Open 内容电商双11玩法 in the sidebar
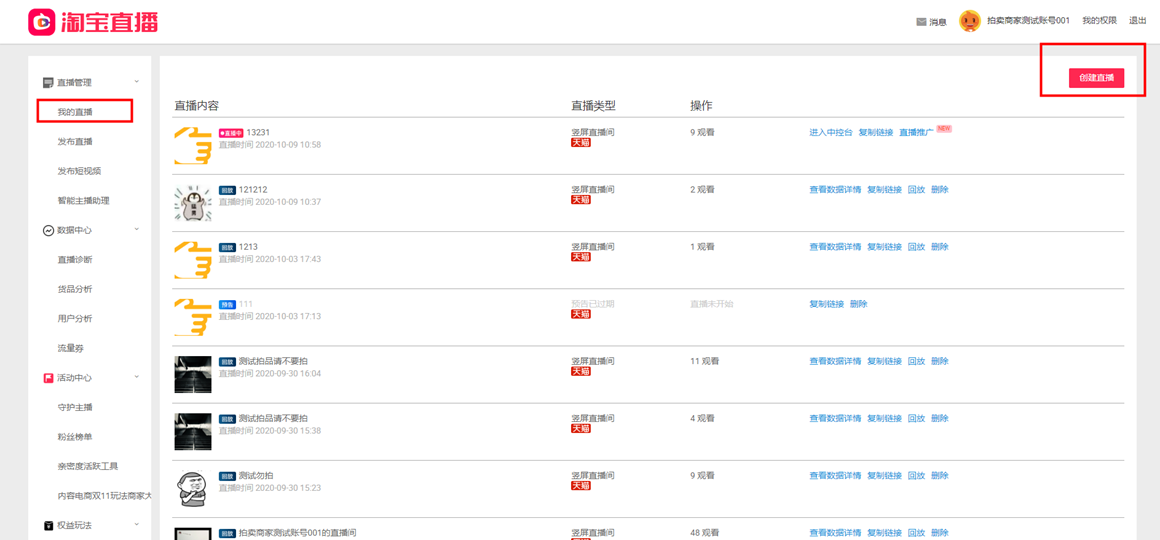Image resolution: width=1160 pixels, height=540 pixels. coord(104,496)
